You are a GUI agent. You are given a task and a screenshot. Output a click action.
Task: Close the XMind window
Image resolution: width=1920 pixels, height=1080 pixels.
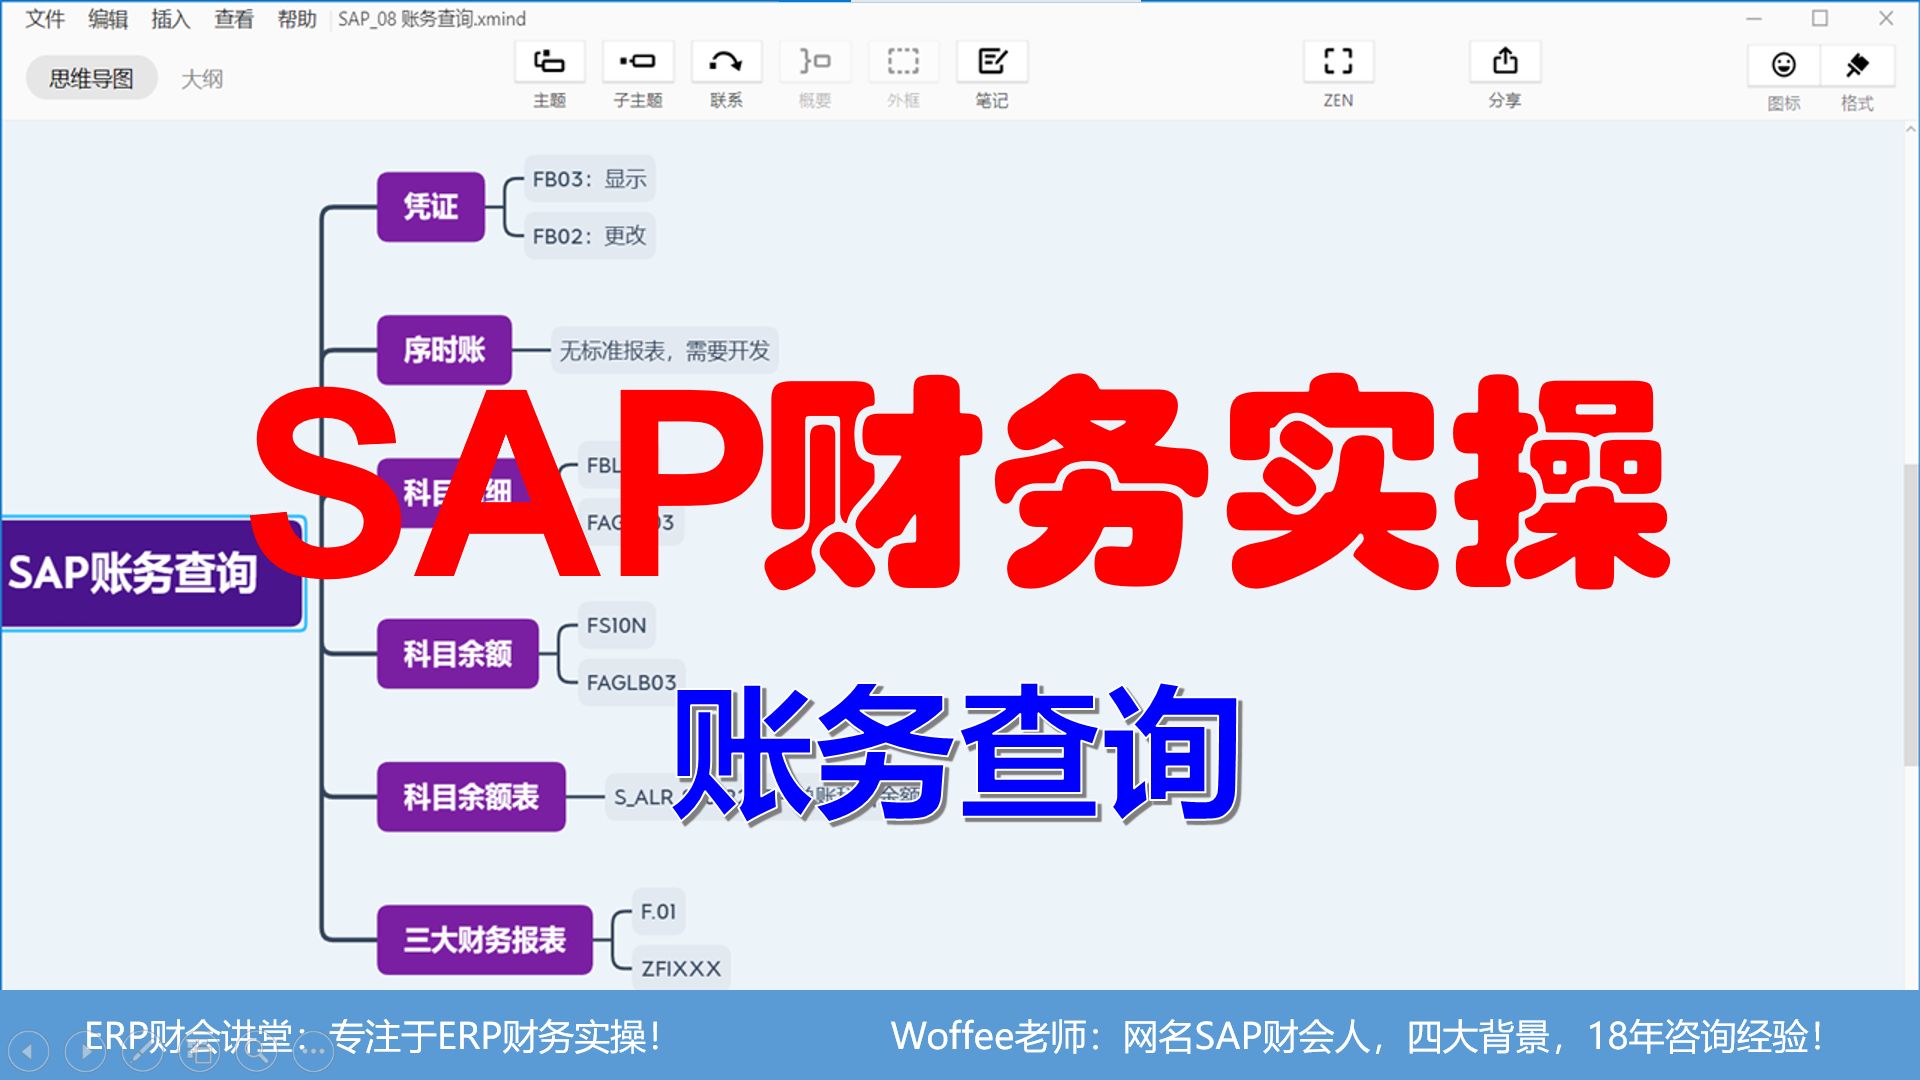click(1886, 18)
